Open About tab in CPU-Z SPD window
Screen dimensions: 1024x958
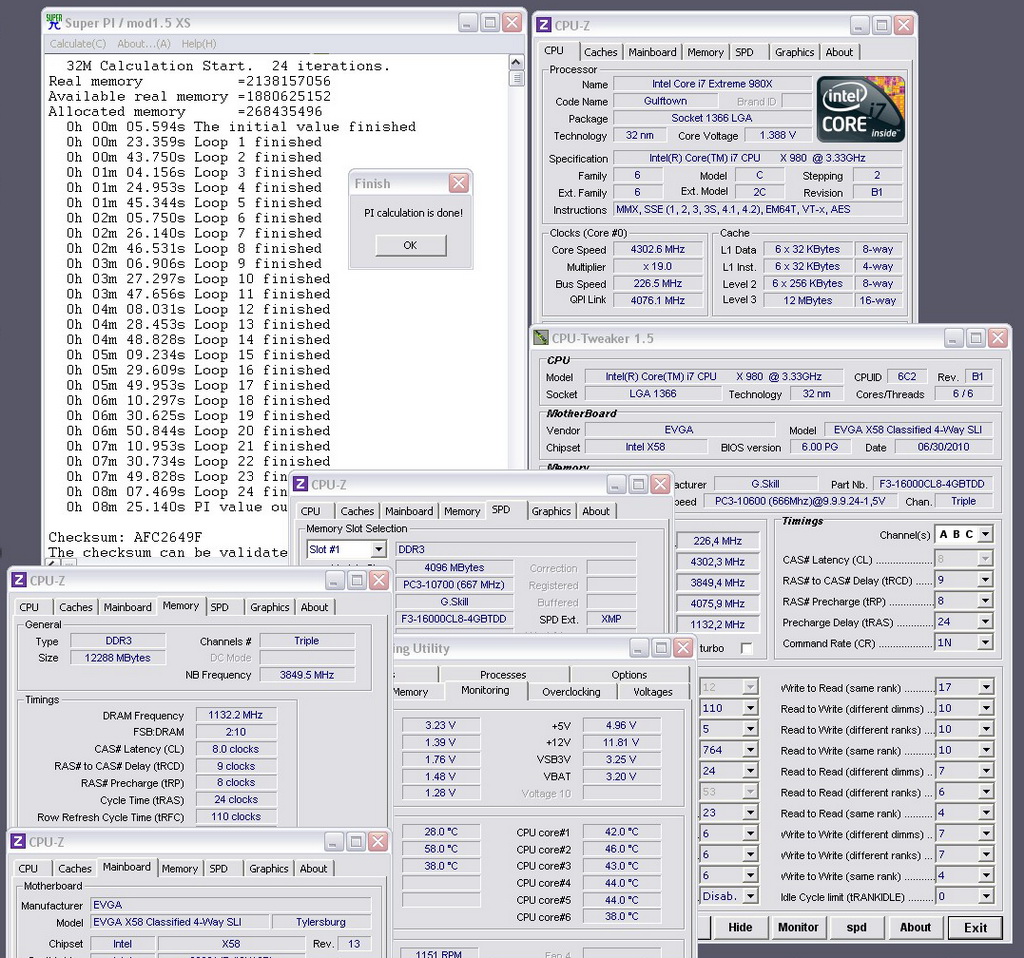tap(596, 511)
